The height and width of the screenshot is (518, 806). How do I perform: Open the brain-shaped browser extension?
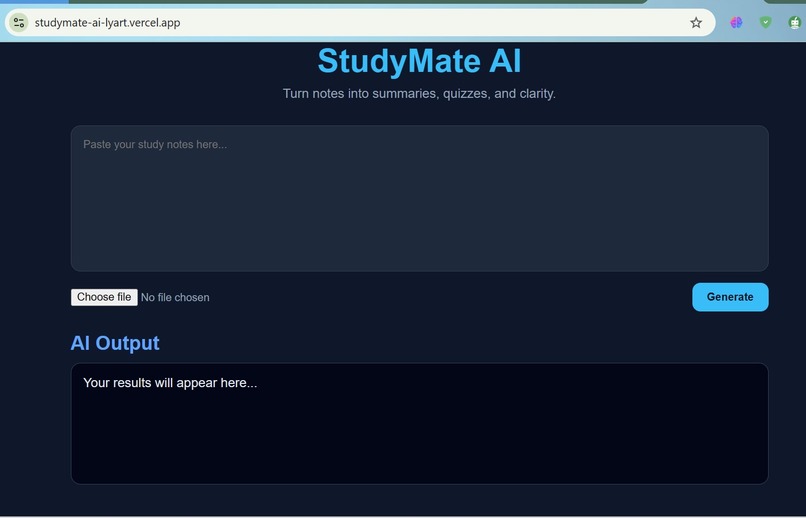point(736,23)
